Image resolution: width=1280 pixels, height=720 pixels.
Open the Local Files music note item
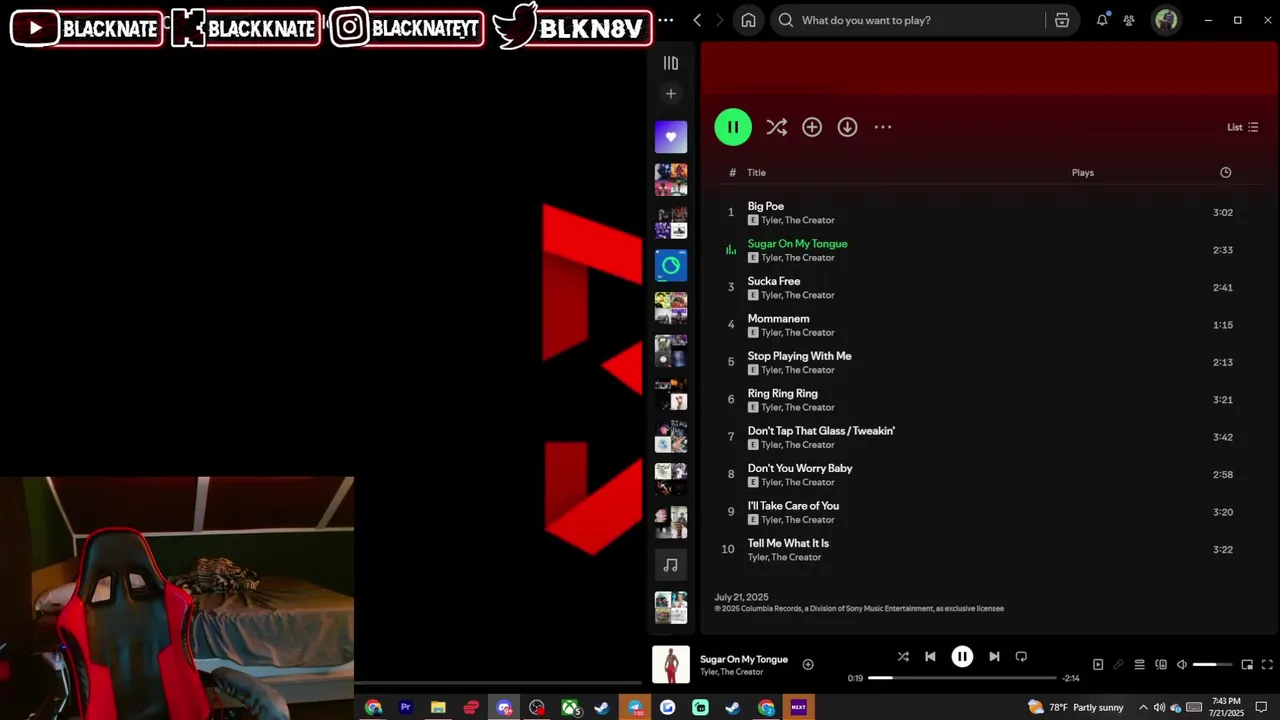coord(671,565)
